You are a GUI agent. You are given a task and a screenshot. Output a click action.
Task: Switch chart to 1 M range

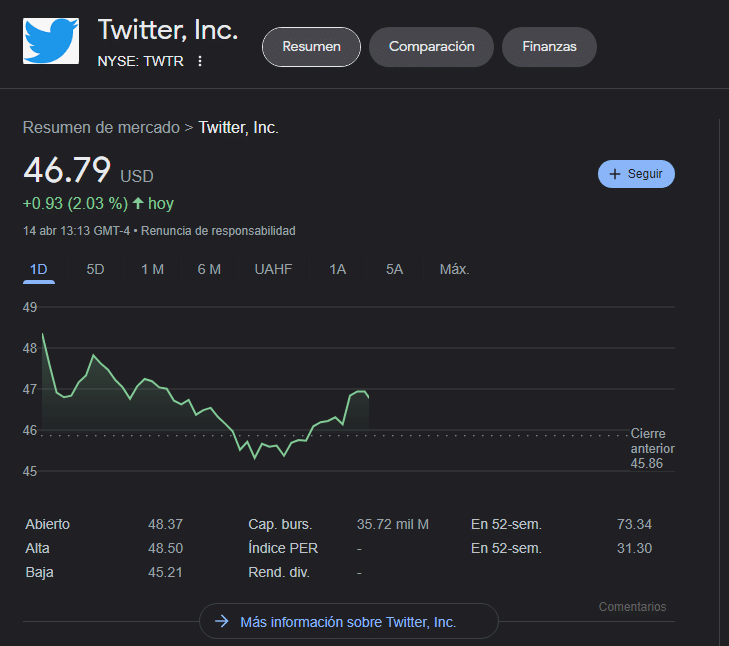click(x=152, y=269)
